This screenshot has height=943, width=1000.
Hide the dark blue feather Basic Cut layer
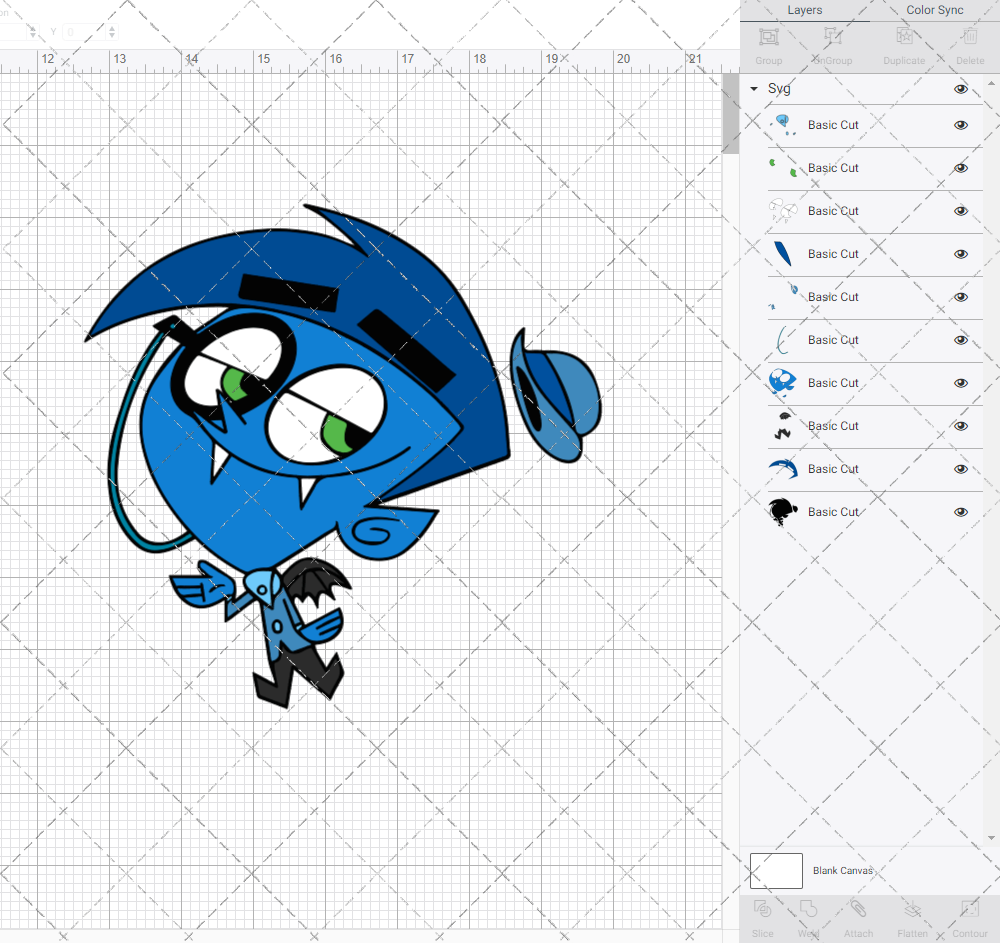tap(960, 254)
